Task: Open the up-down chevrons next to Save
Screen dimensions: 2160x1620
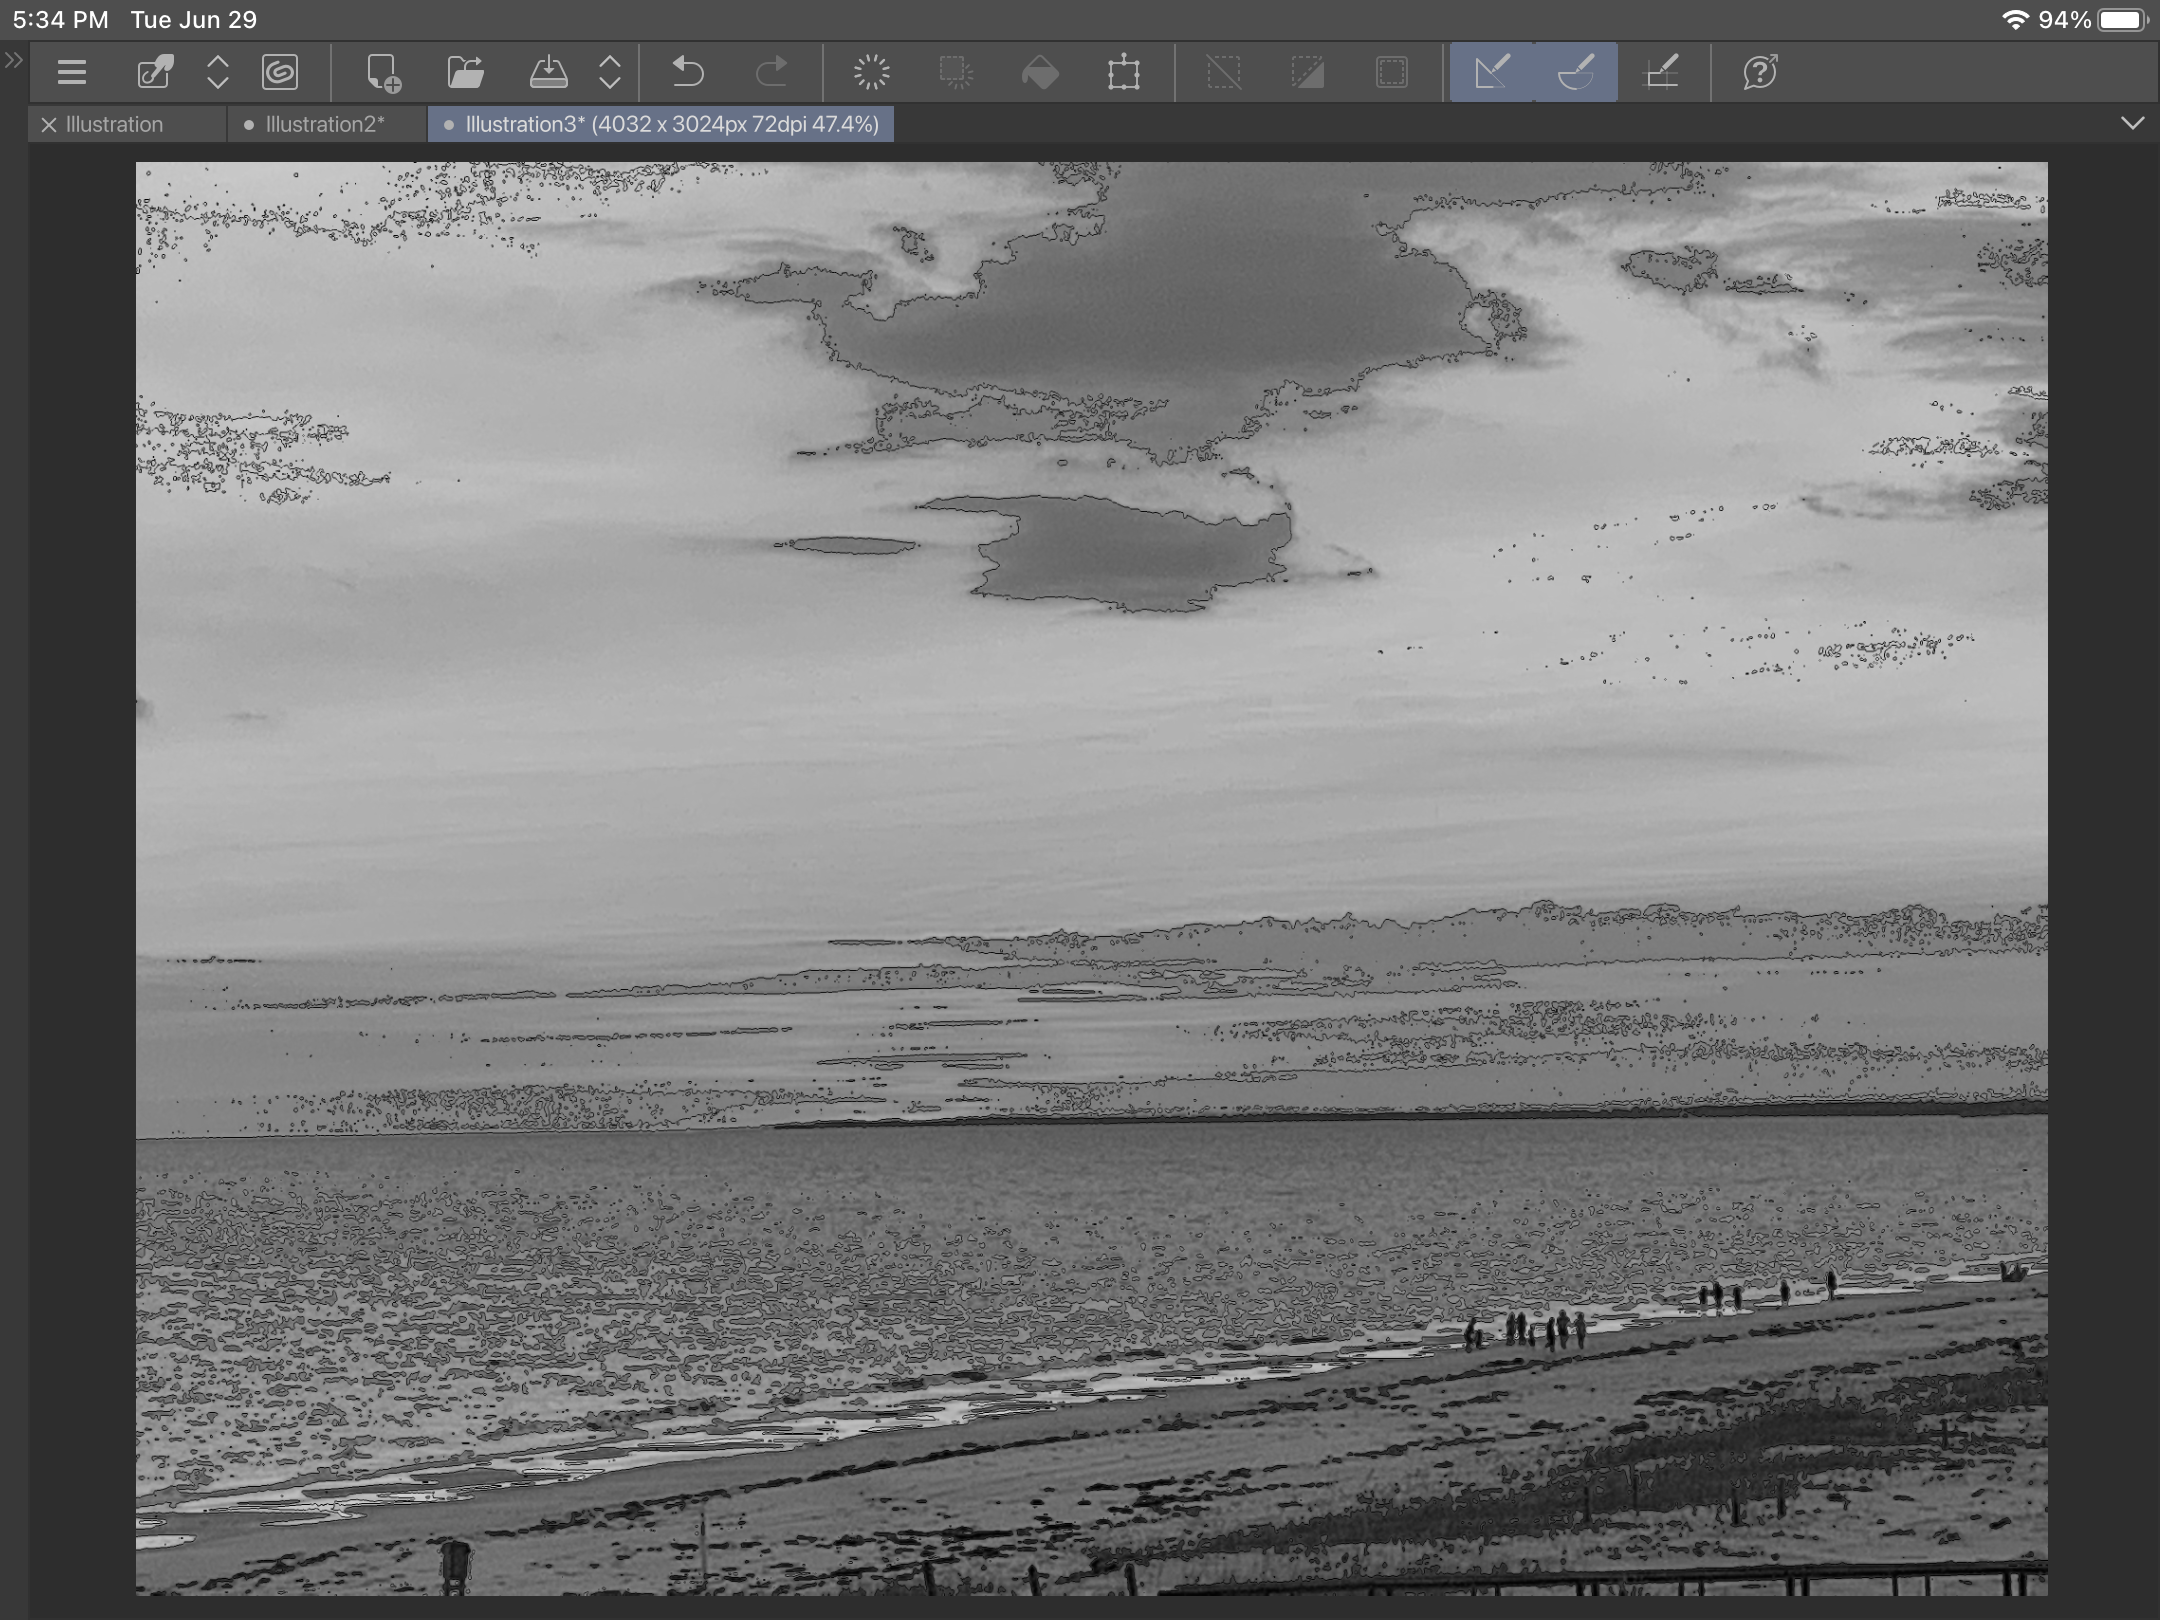Action: pyautogui.click(x=610, y=72)
